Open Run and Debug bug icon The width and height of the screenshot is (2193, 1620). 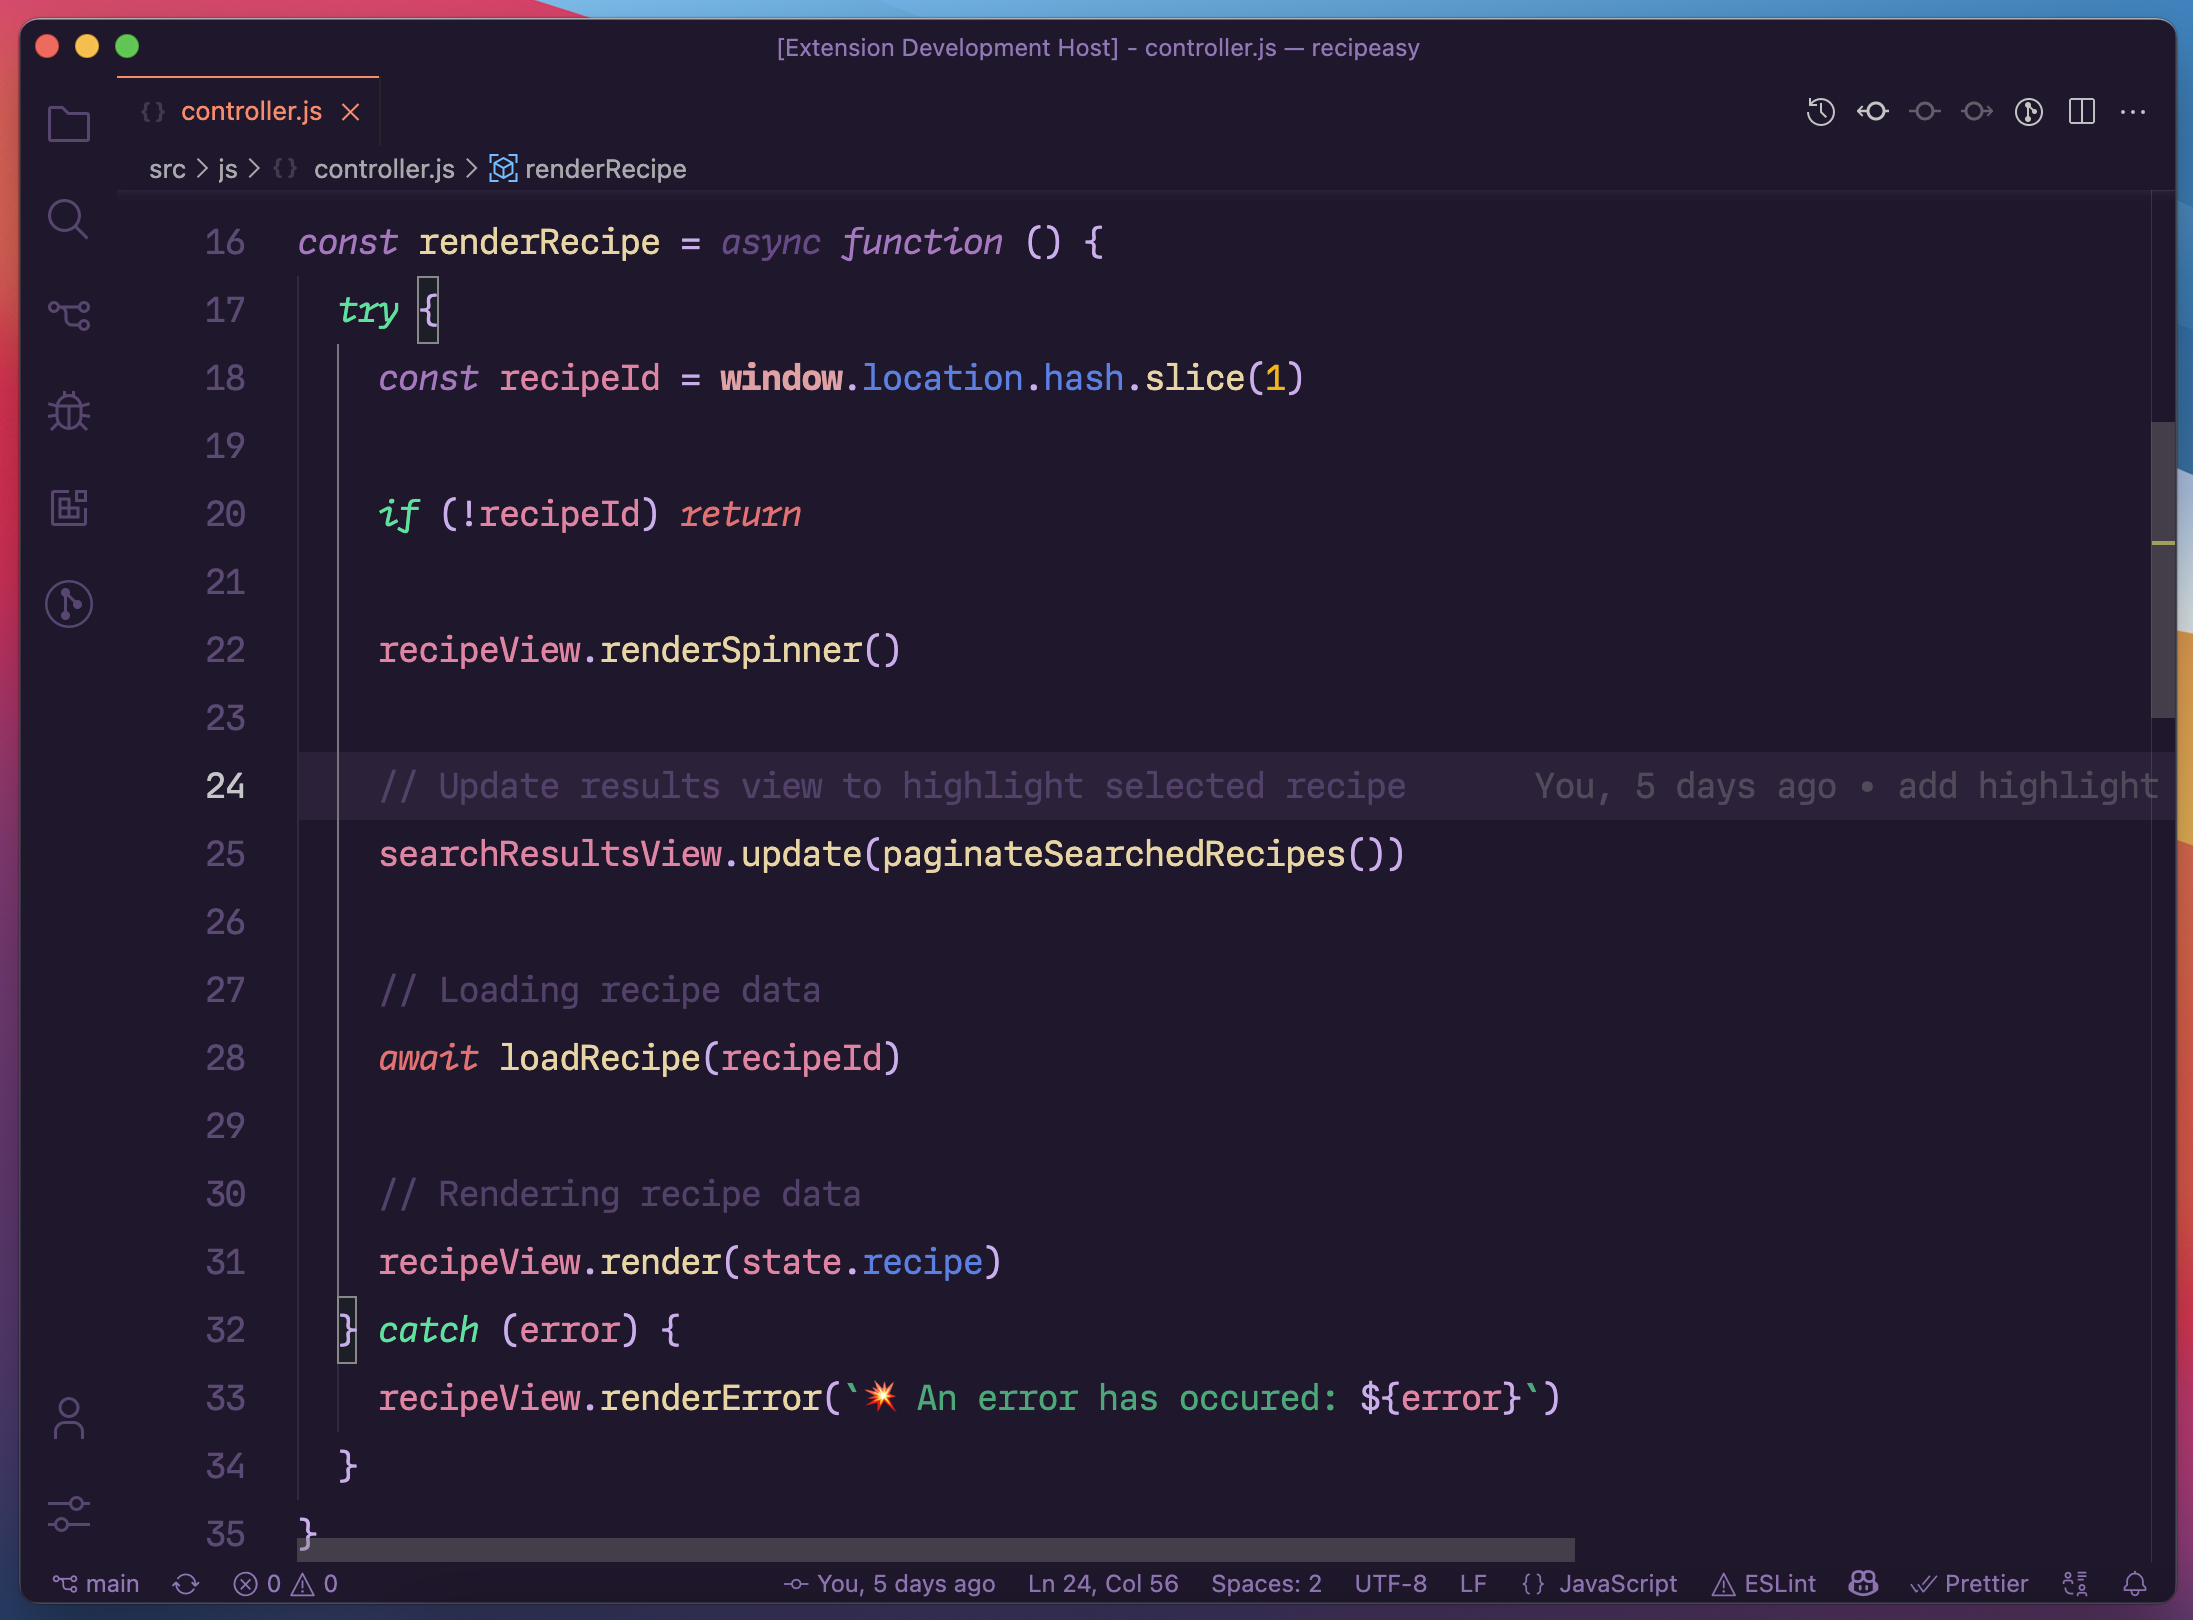coord(68,411)
